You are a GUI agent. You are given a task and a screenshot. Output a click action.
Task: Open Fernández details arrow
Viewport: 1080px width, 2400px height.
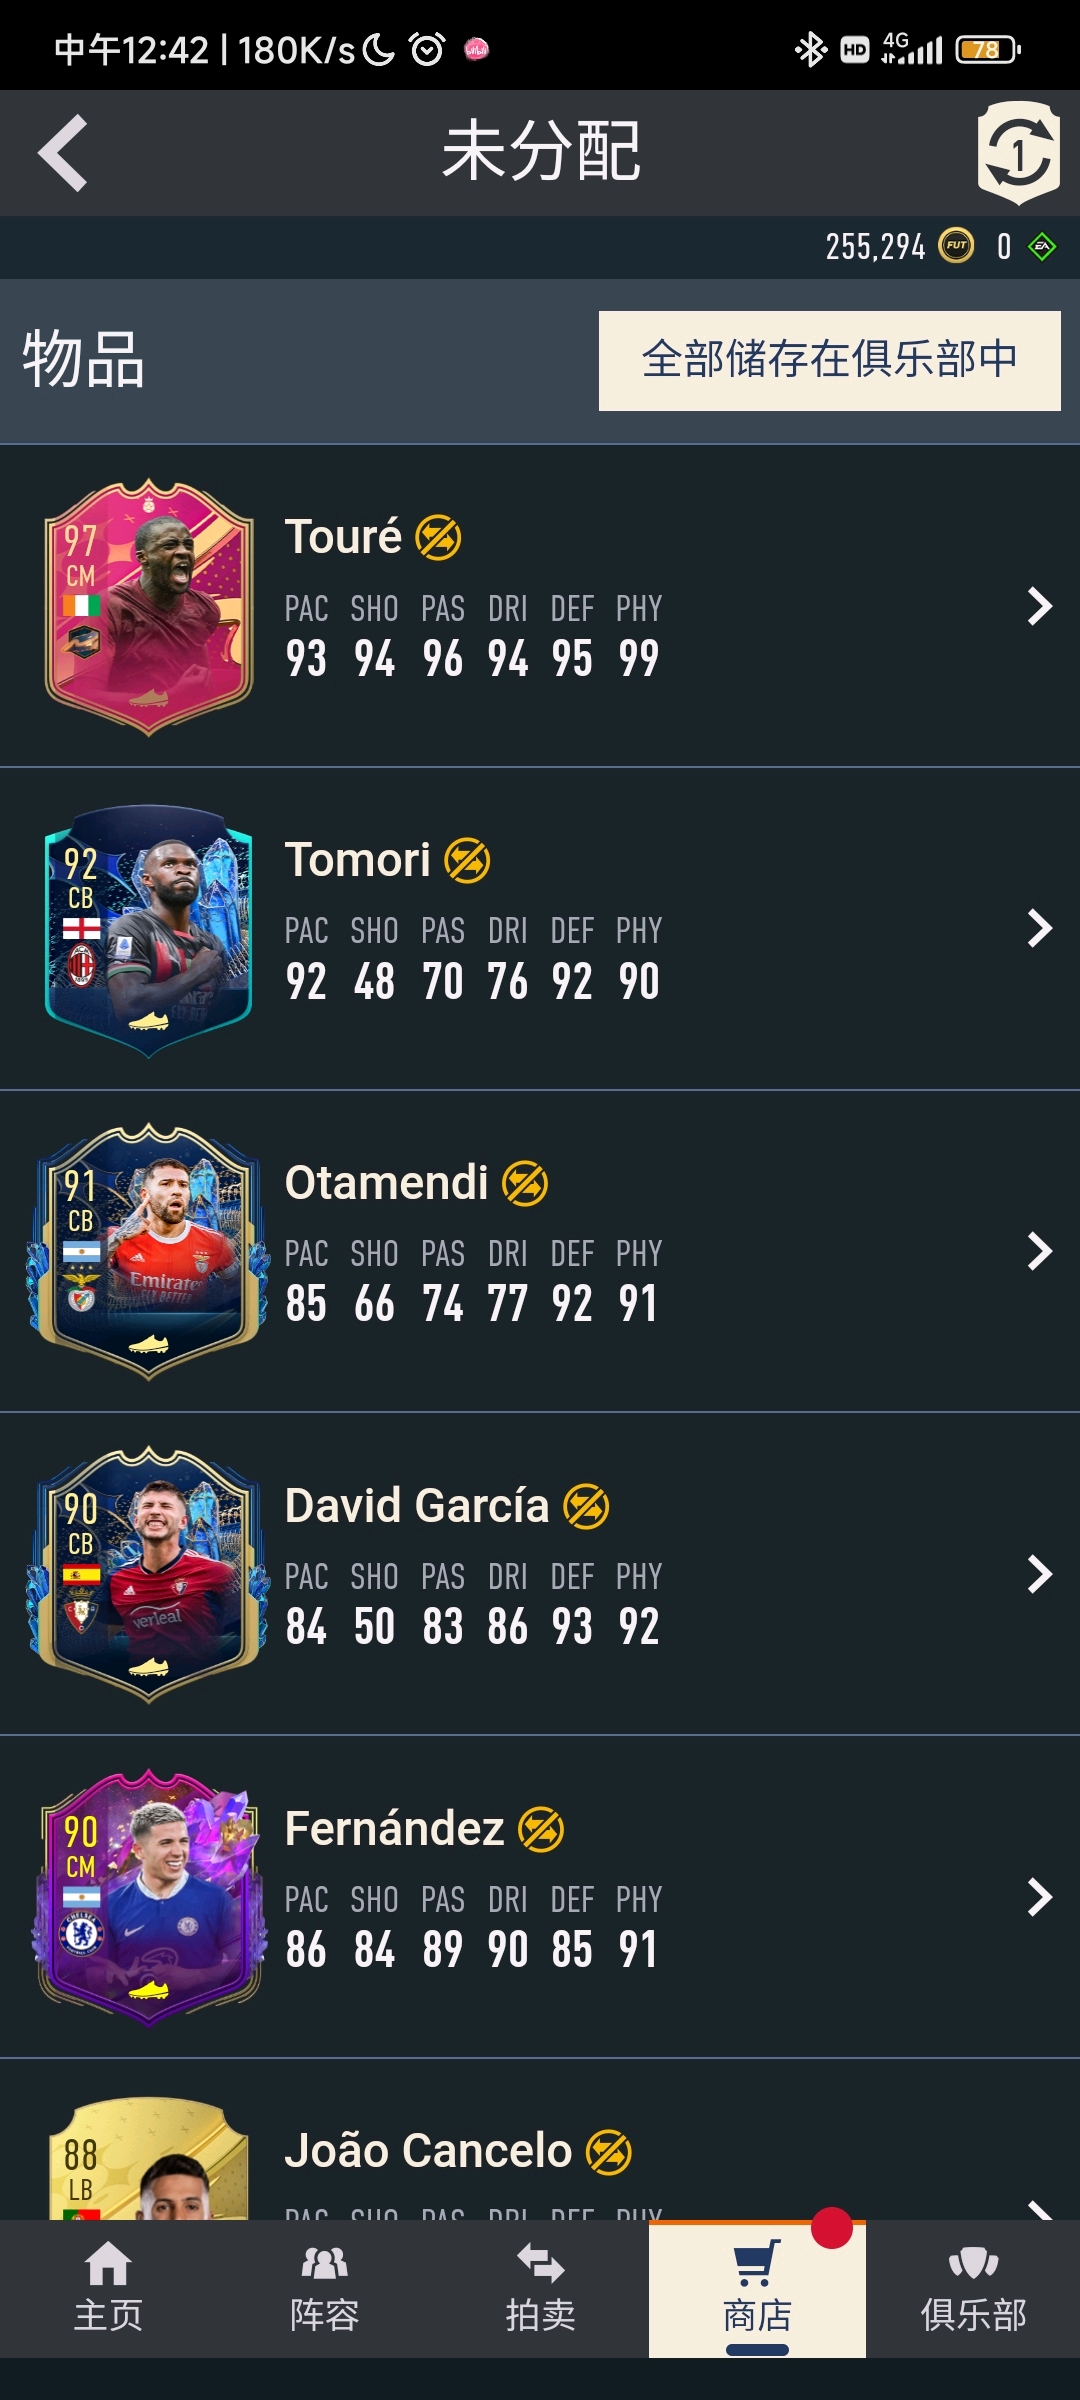[x=1040, y=1897]
